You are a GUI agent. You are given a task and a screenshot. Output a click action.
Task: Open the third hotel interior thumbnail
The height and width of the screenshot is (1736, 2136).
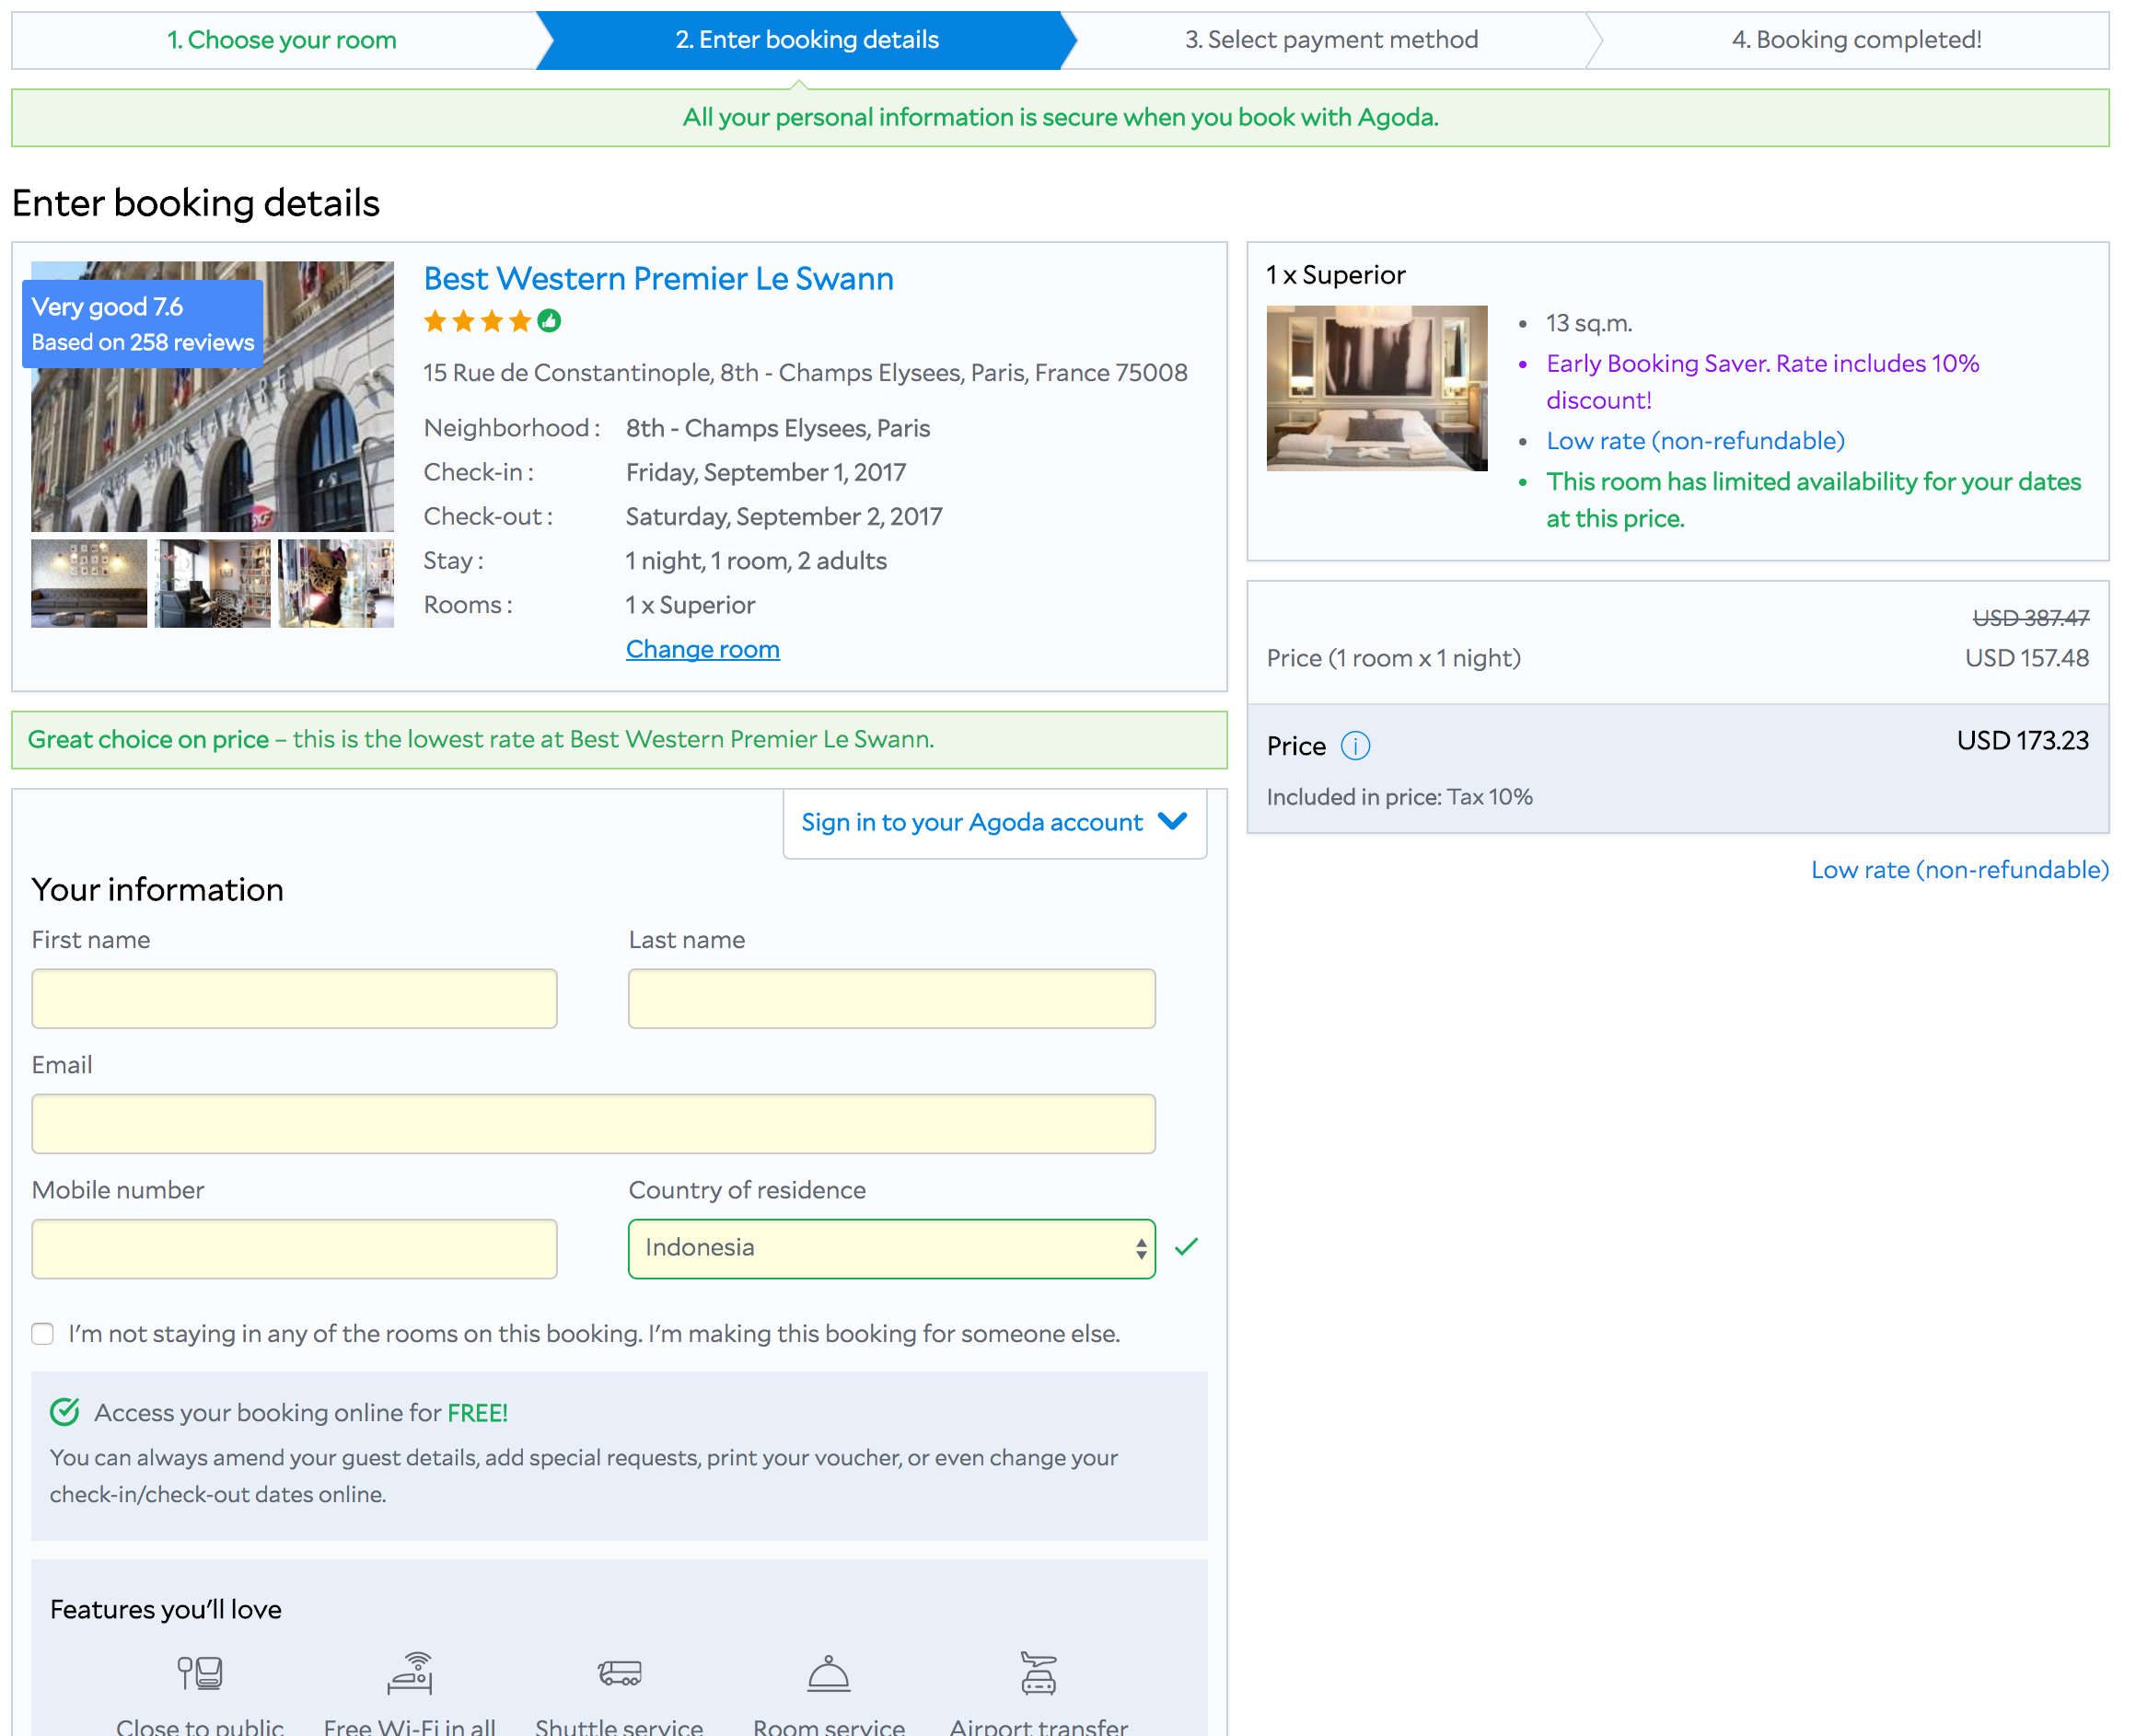[x=336, y=583]
